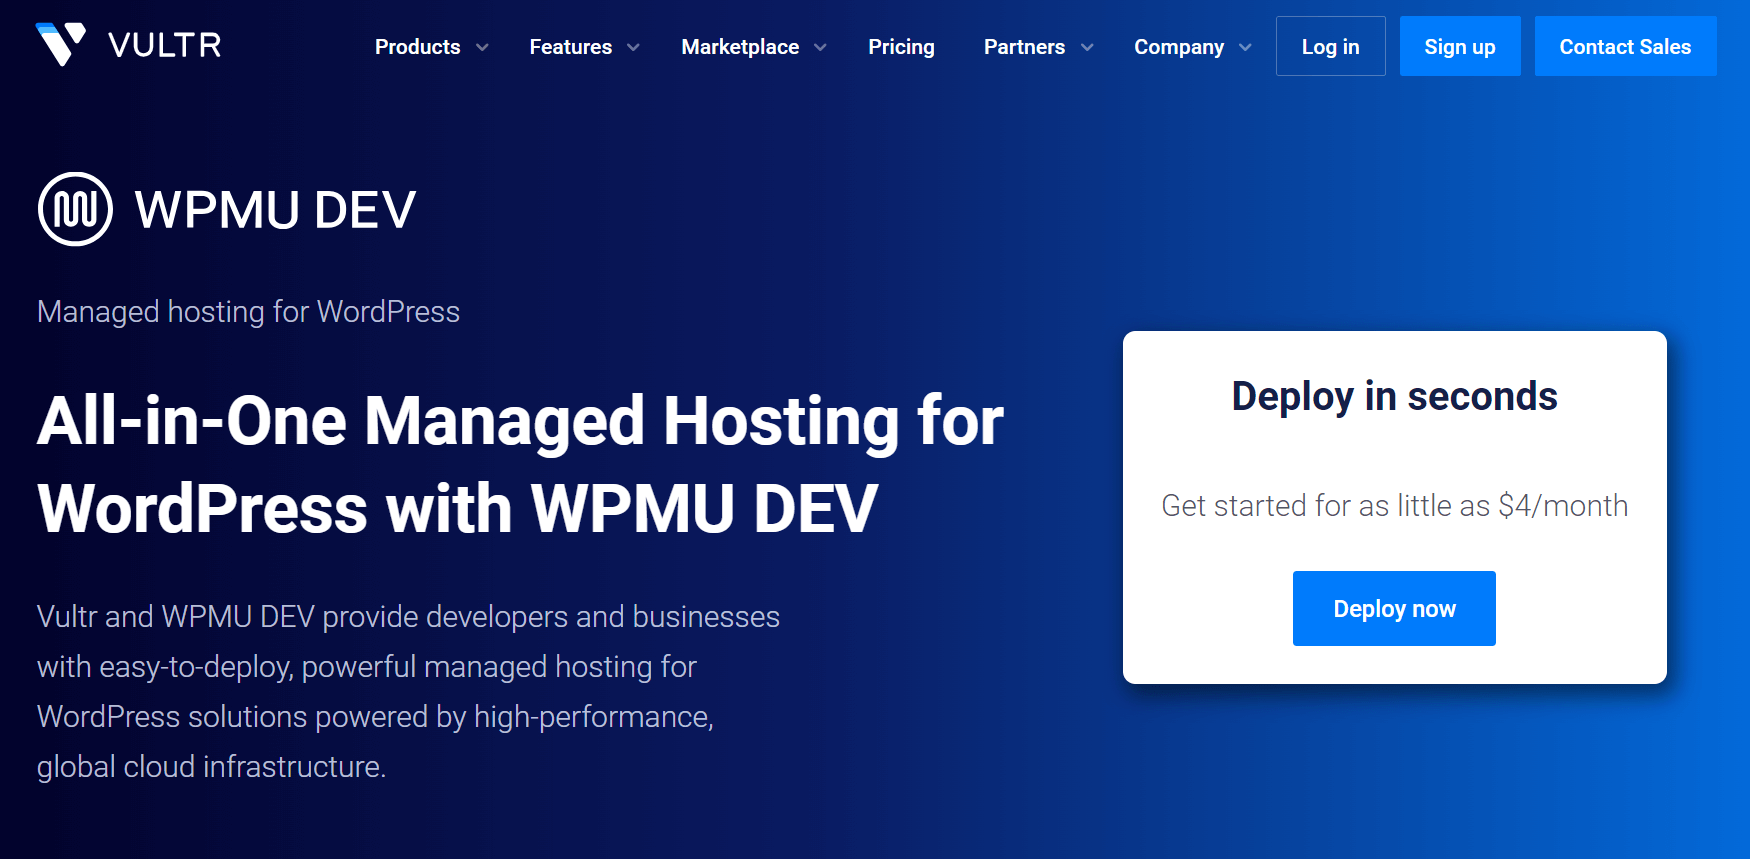The height and width of the screenshot is (859, 1750).
Task: Open the Company menu
Action: (x=1179, y=47)
